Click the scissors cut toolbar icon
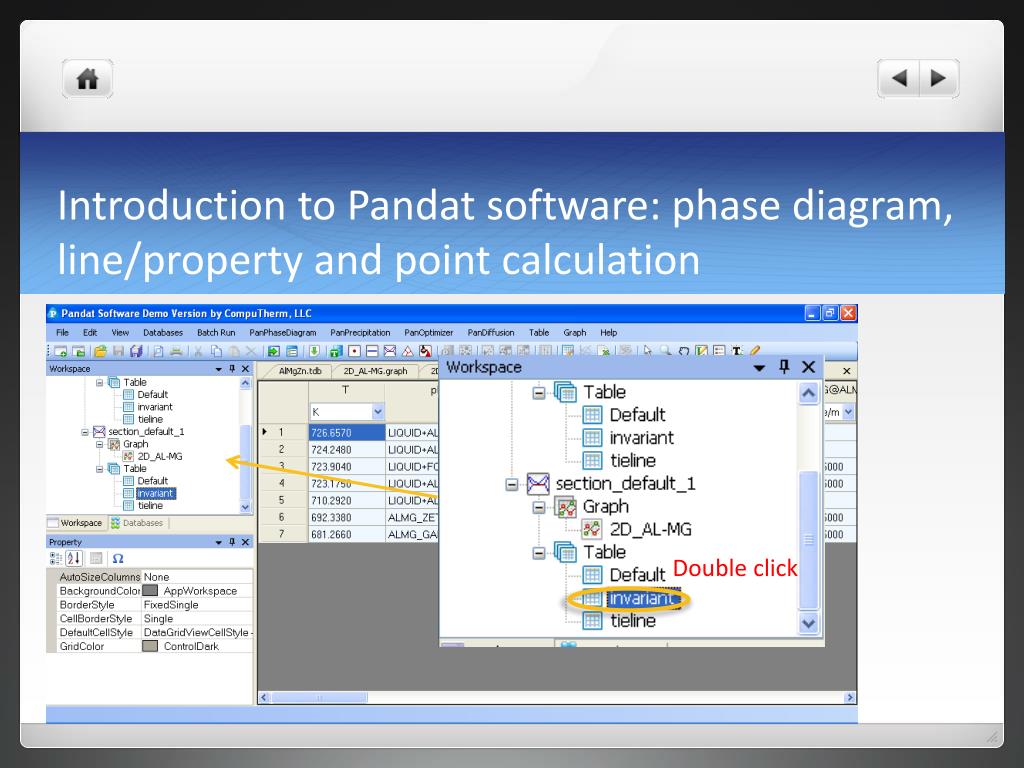Screen dimensions: 1024x768 pos(198,351)
